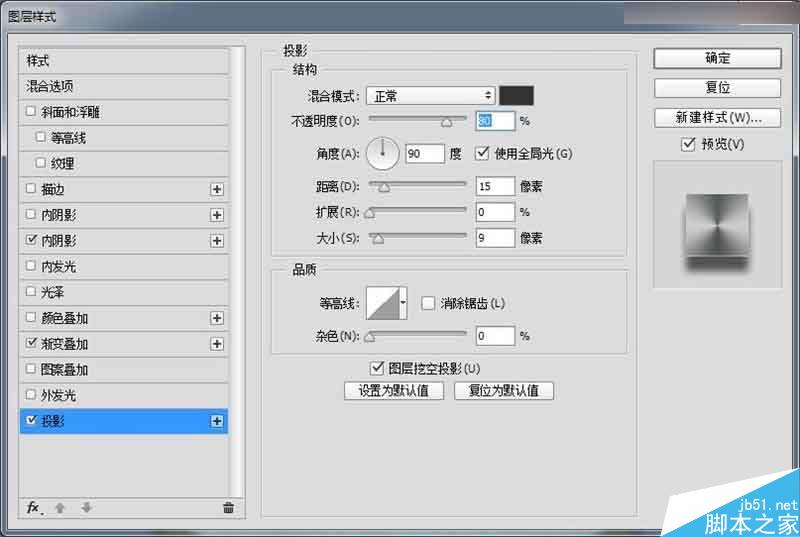
Task: Click the 扩展 input field showing 0
Action: [495, 212]
